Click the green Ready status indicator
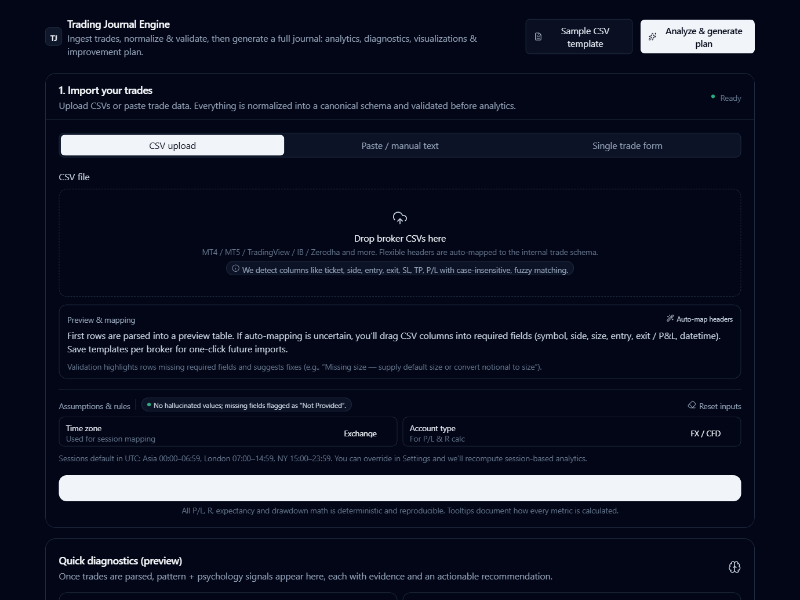 pyautogui.click(x=713, y=97)
